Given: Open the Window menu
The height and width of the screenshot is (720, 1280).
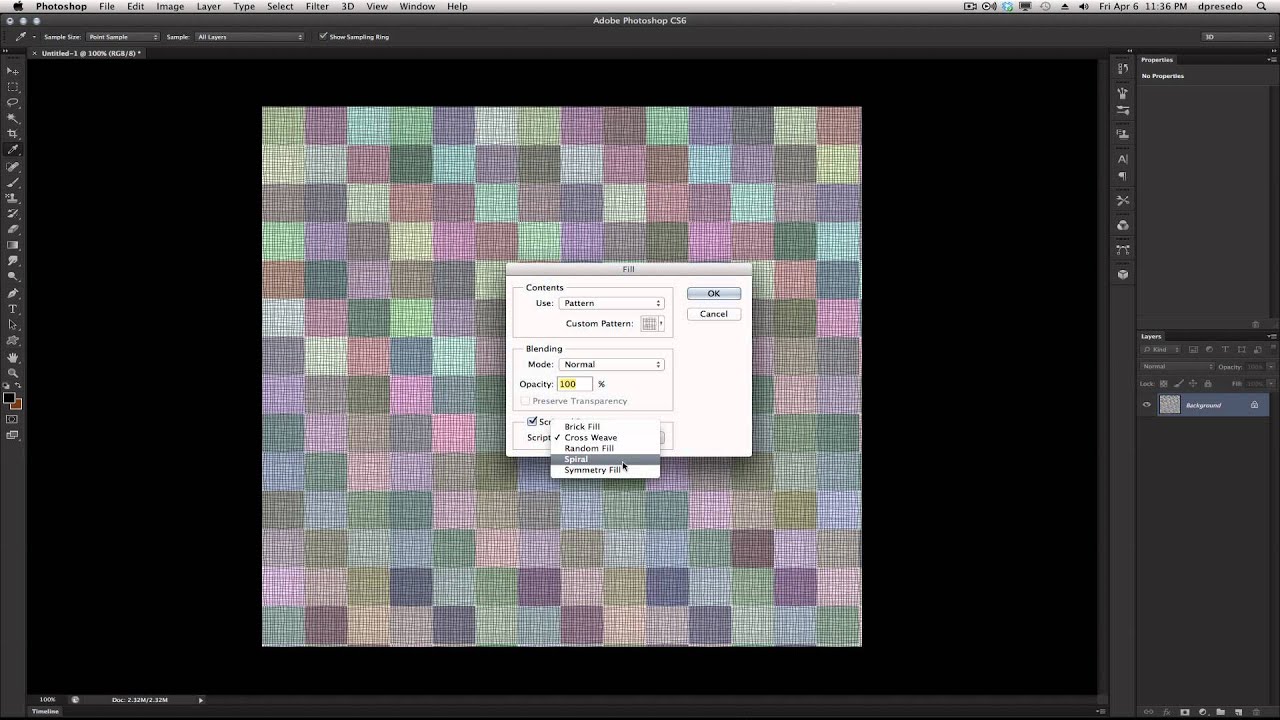Looking at the screenshot, I should coord(417,6).
